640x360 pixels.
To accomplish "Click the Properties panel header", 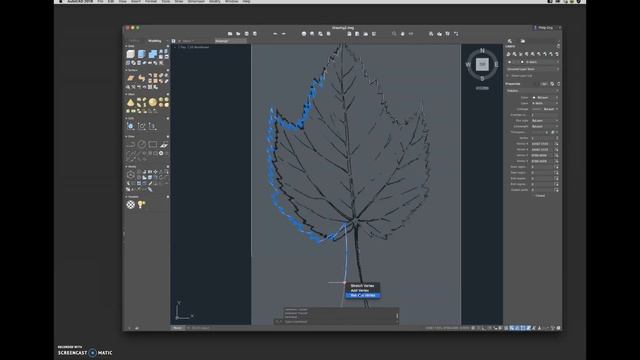I will pyautogui.click(x=513, y=84).
